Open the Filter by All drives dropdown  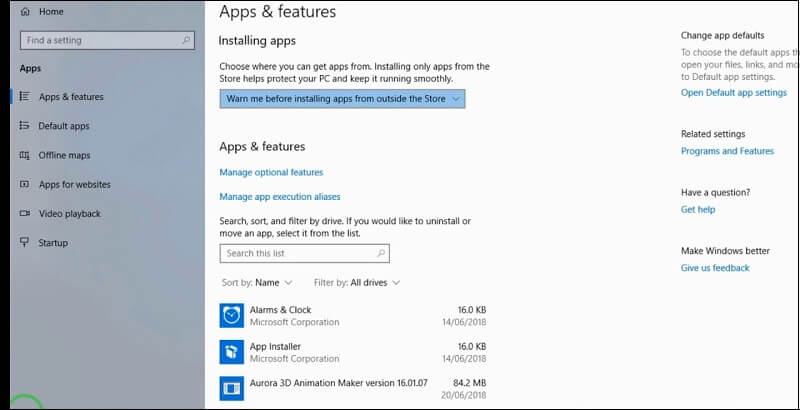pos(357,283)
